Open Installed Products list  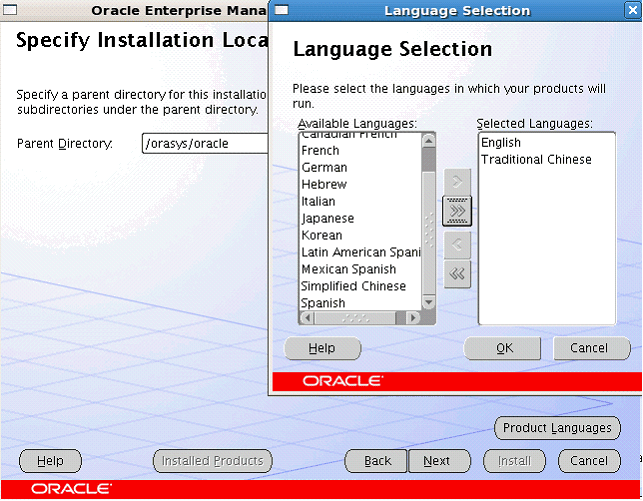click(213, 461)
